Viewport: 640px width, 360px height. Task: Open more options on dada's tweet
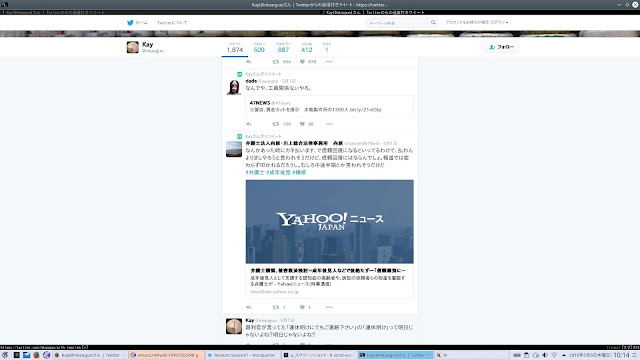(329, 124)
